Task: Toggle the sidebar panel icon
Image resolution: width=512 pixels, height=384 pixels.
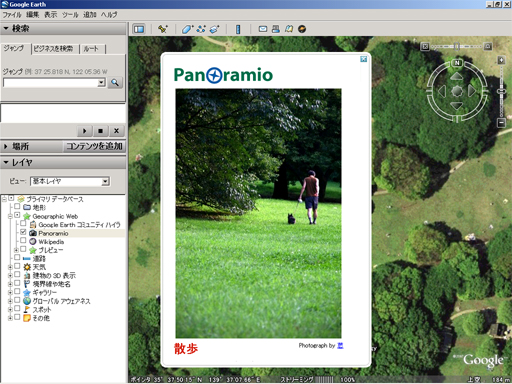Action: [139, 29]
